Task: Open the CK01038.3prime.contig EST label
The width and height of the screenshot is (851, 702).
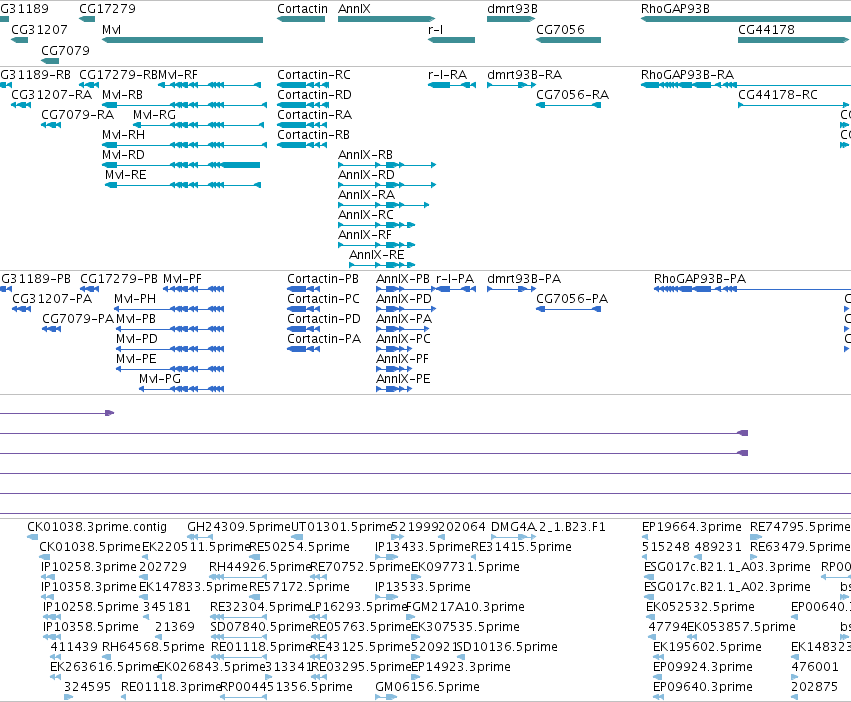Action: click(x=97, y=527)
